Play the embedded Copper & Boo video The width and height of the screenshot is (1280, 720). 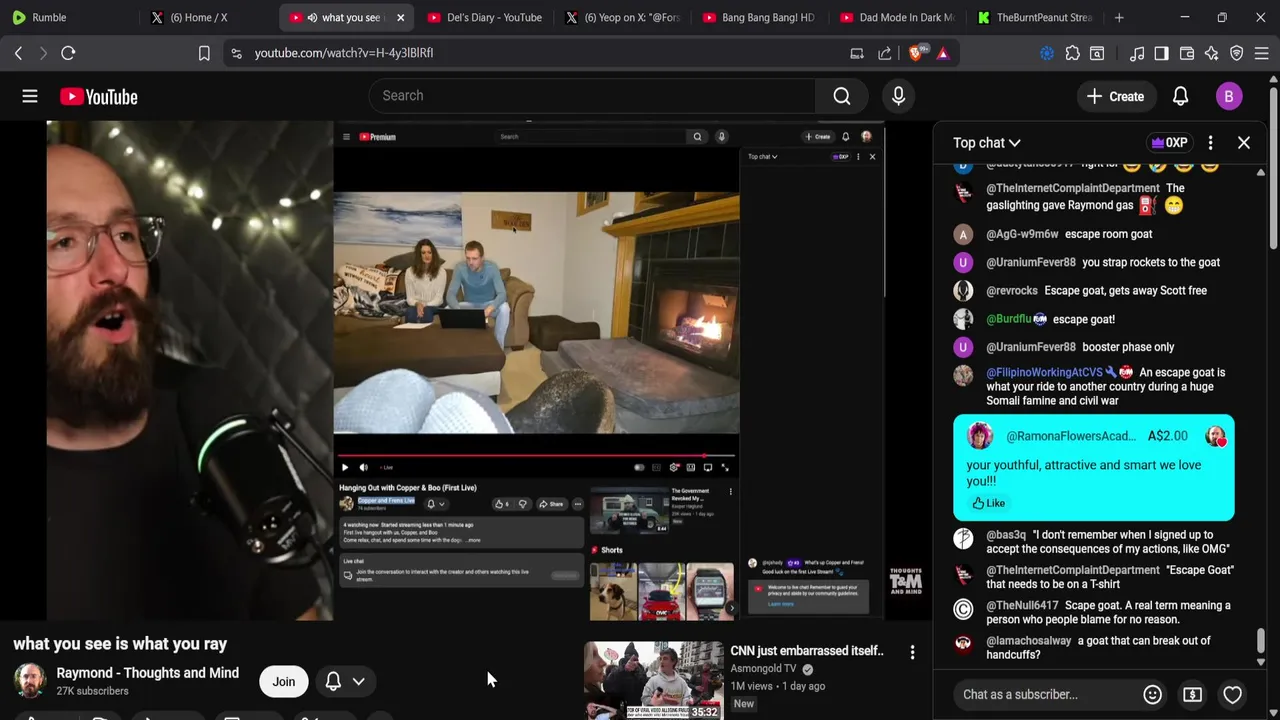(345, 467)
